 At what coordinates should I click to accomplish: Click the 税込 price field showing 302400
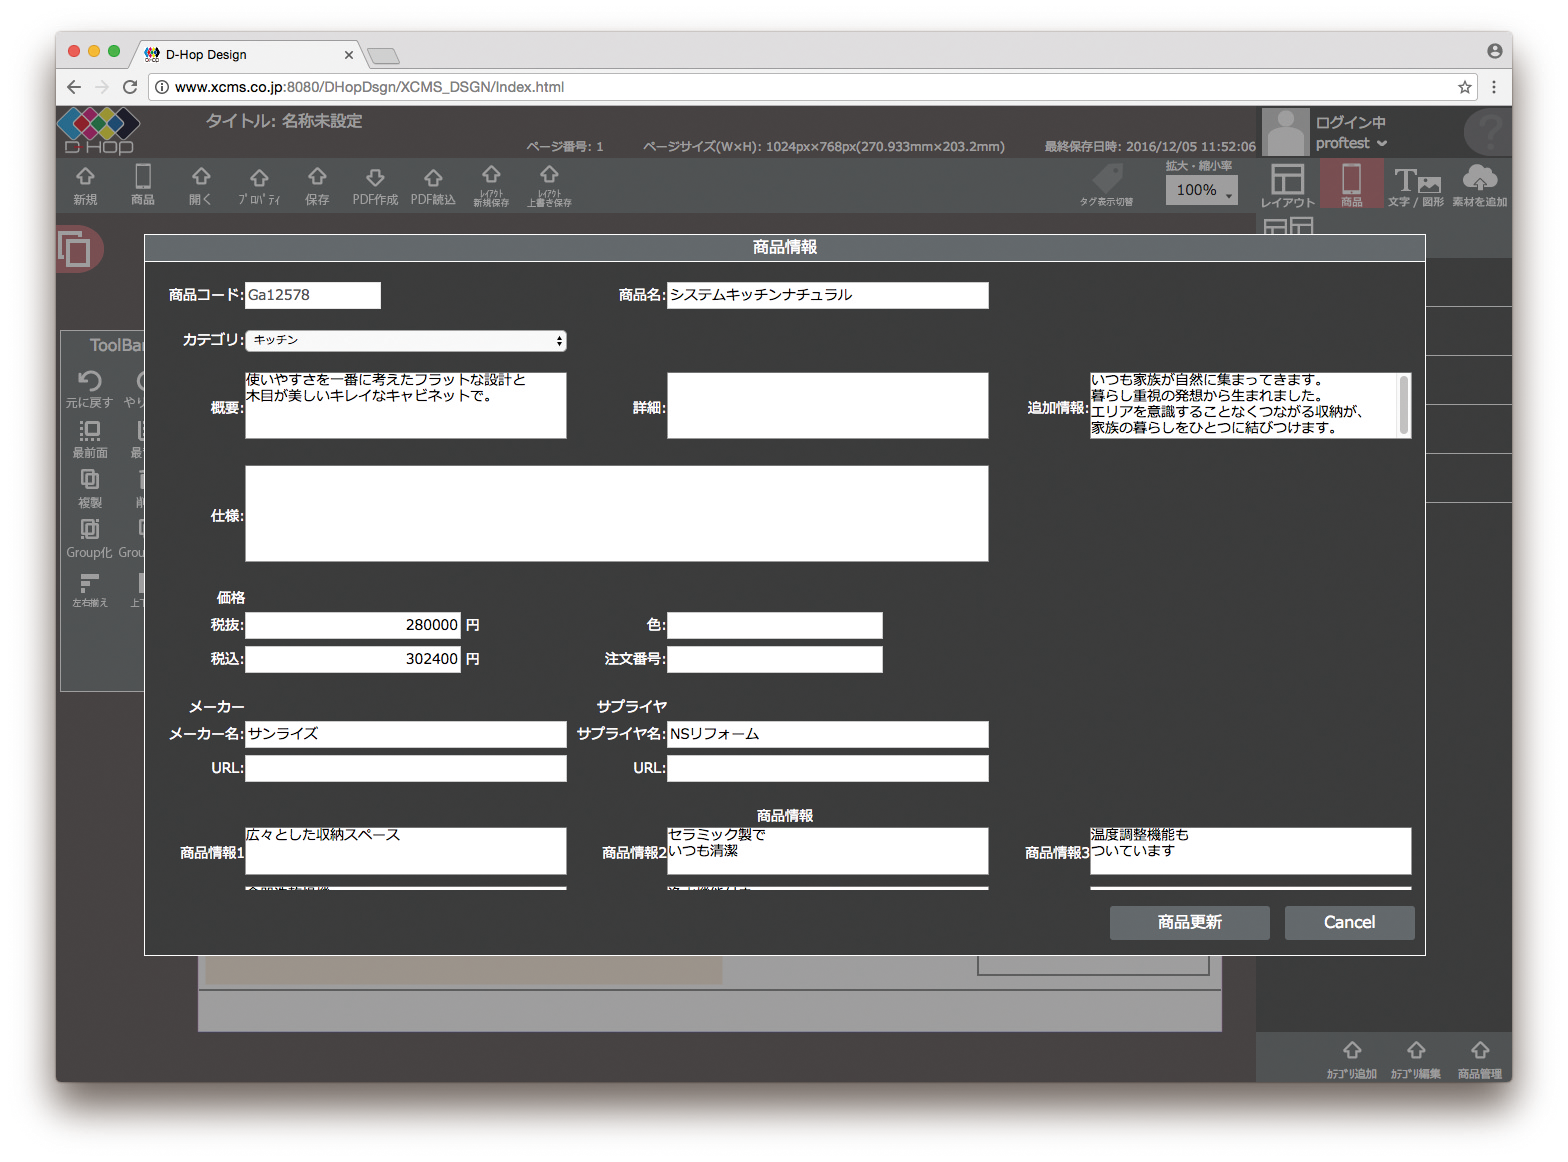[x=353, y=659]
